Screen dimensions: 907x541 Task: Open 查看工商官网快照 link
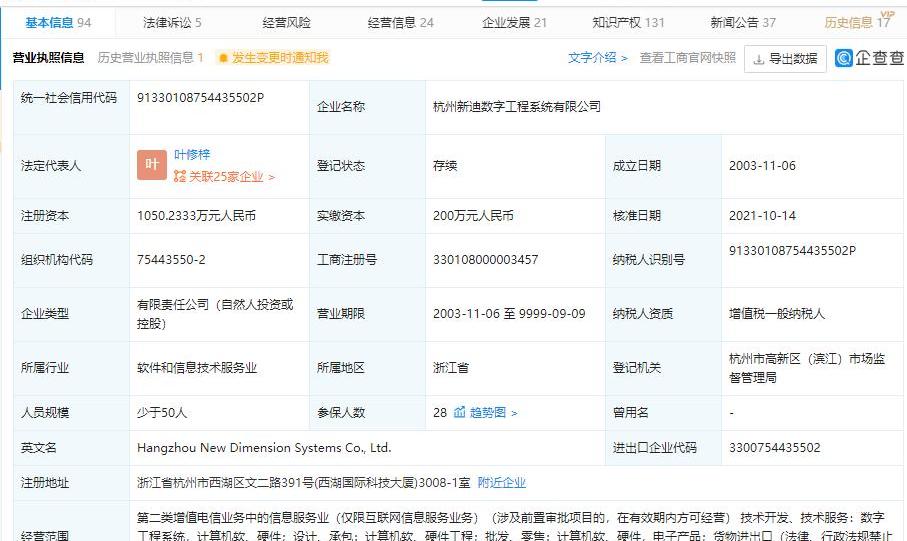688,58
